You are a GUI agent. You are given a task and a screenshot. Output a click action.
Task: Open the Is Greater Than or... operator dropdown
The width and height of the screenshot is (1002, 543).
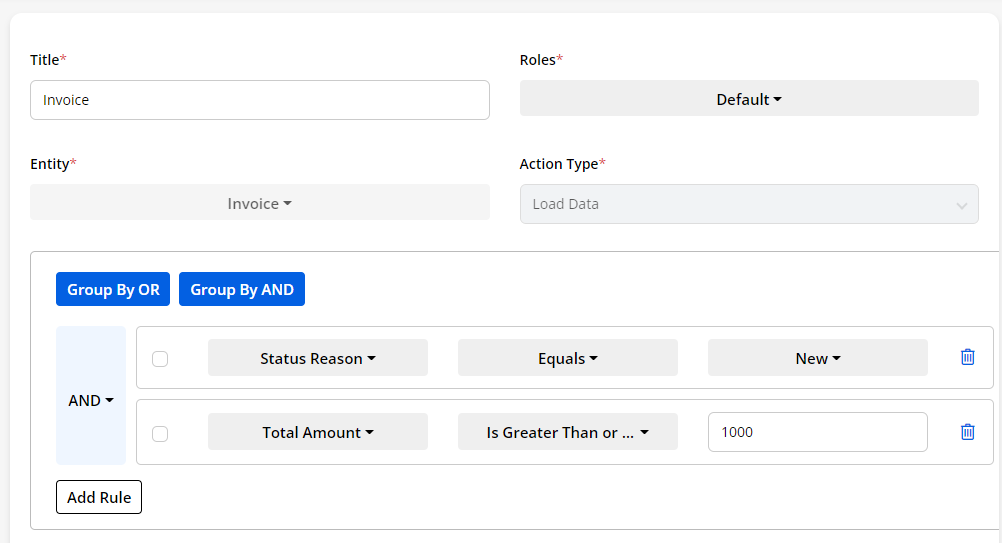567,432
